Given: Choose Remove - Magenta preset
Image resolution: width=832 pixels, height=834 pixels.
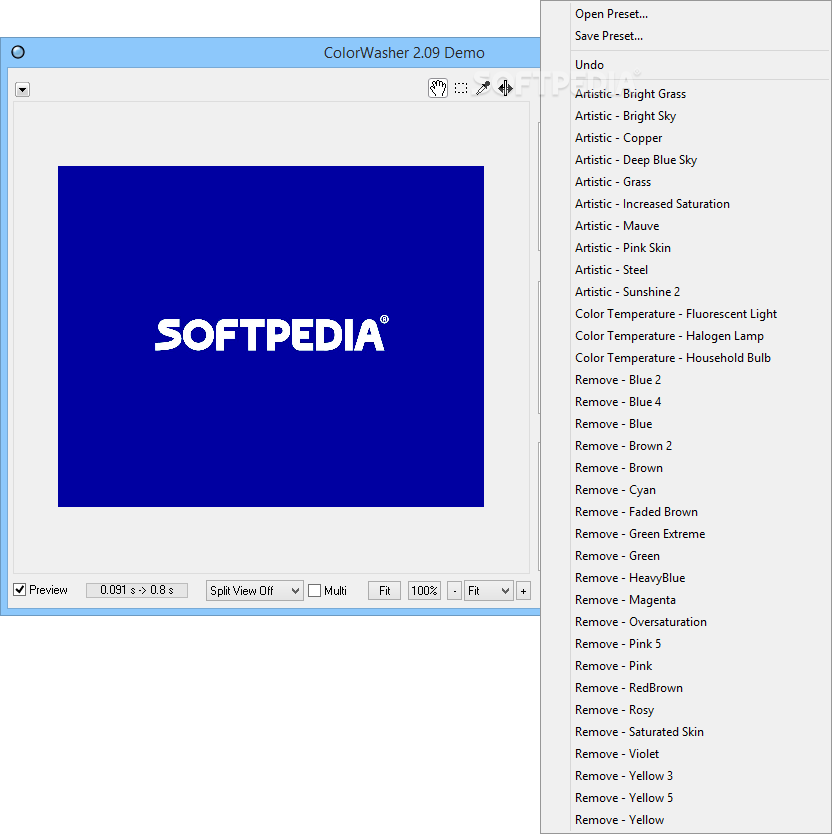Looking at the screenshot, I should (x=685, y=599).
